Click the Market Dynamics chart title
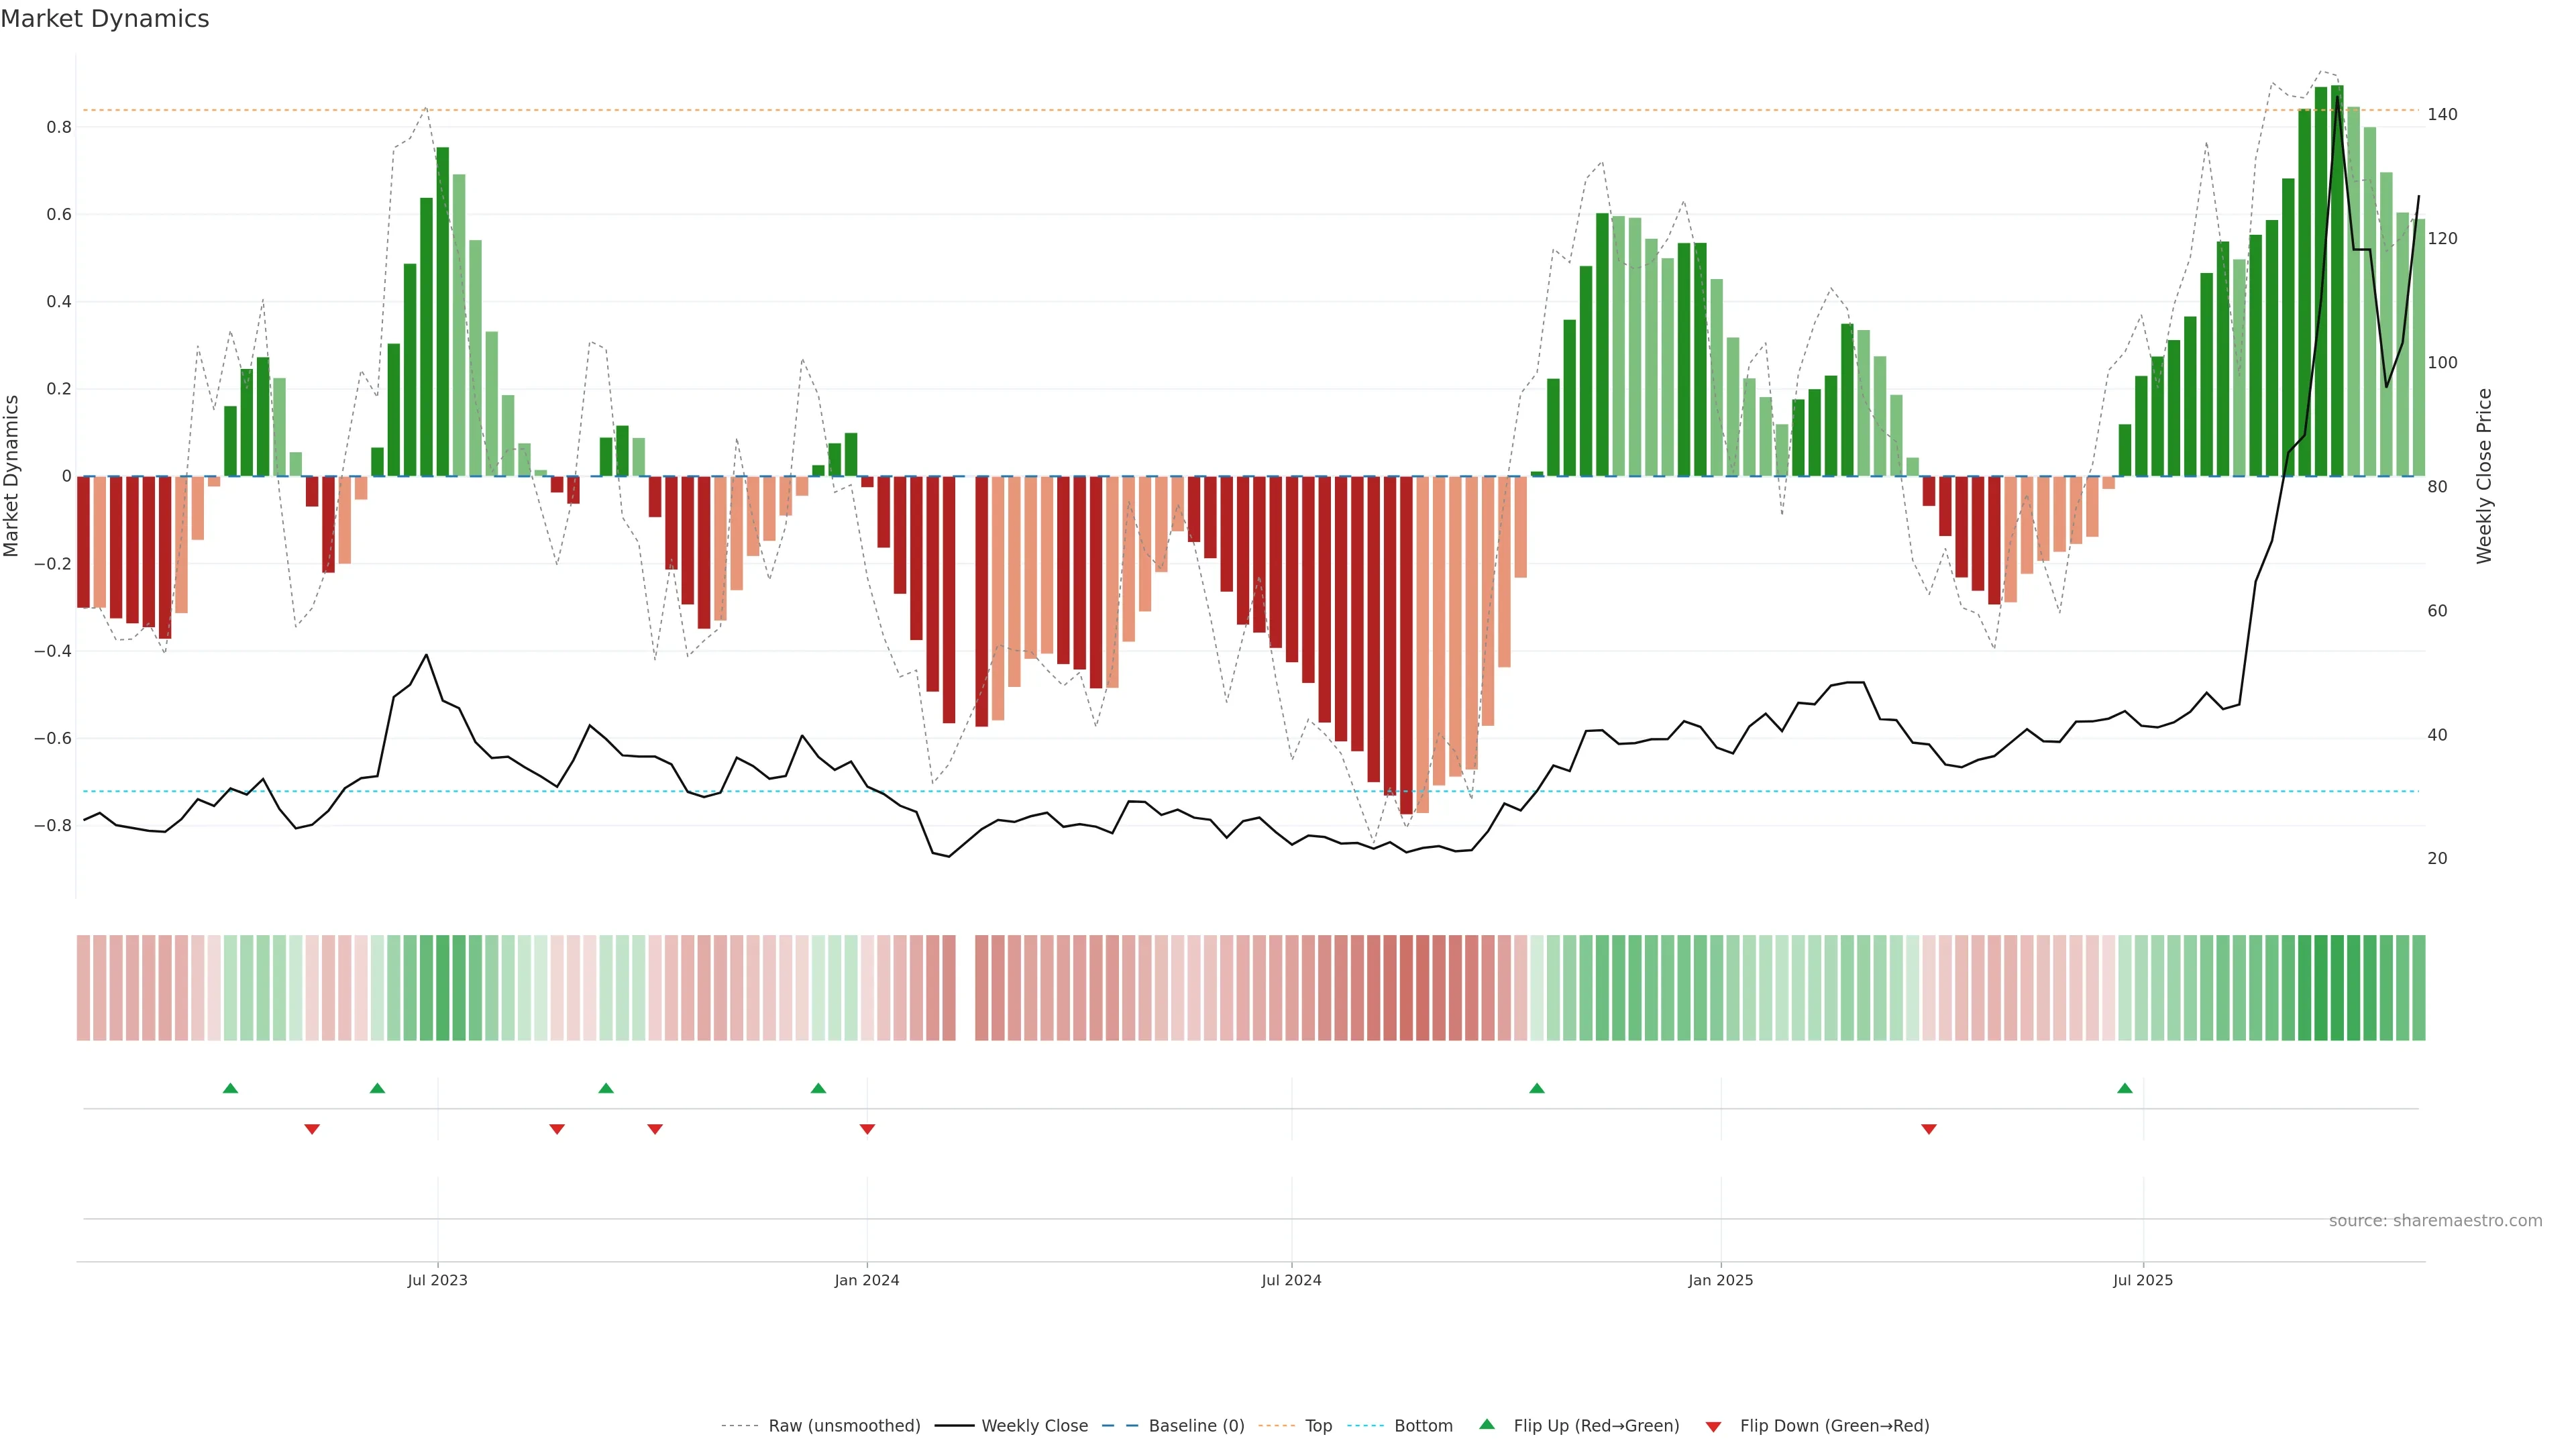Image resolution: width=2576 pixels, height=1449 pixels. 105,19
